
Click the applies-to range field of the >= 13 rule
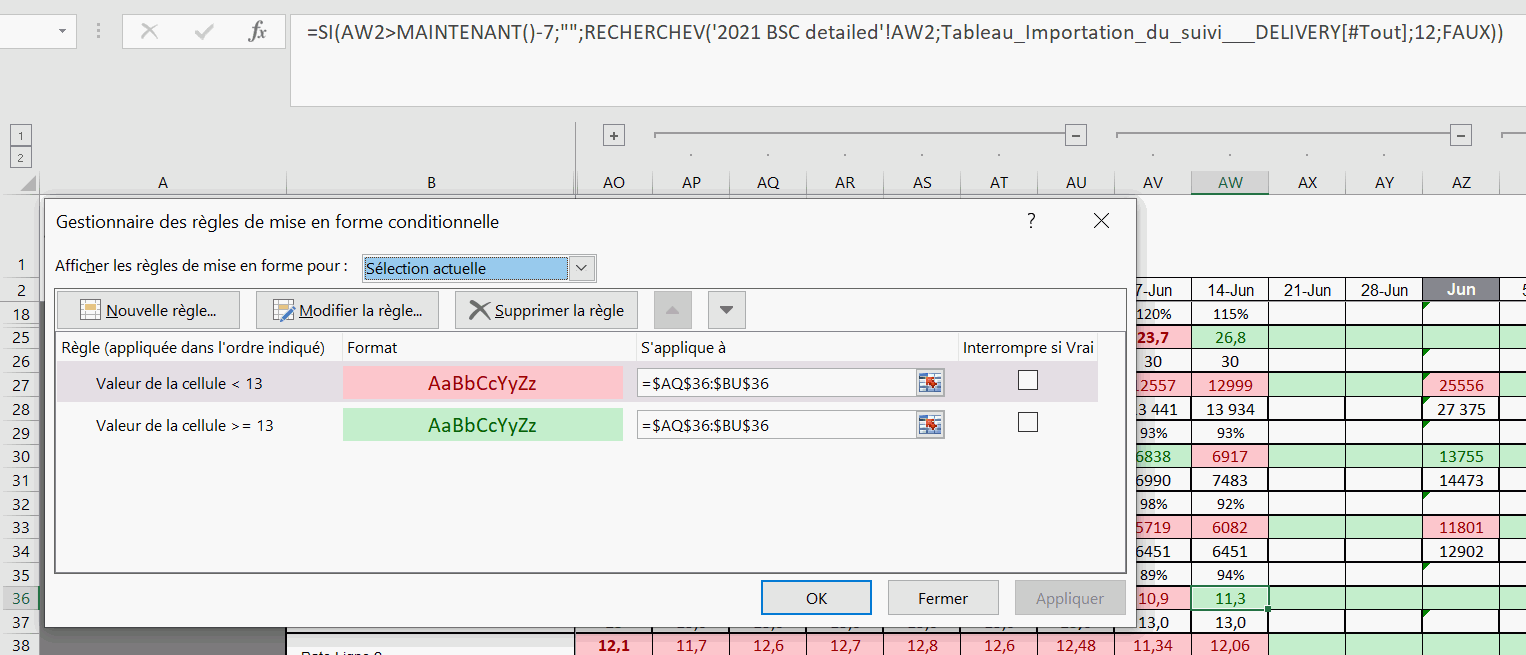coord(776,425)
